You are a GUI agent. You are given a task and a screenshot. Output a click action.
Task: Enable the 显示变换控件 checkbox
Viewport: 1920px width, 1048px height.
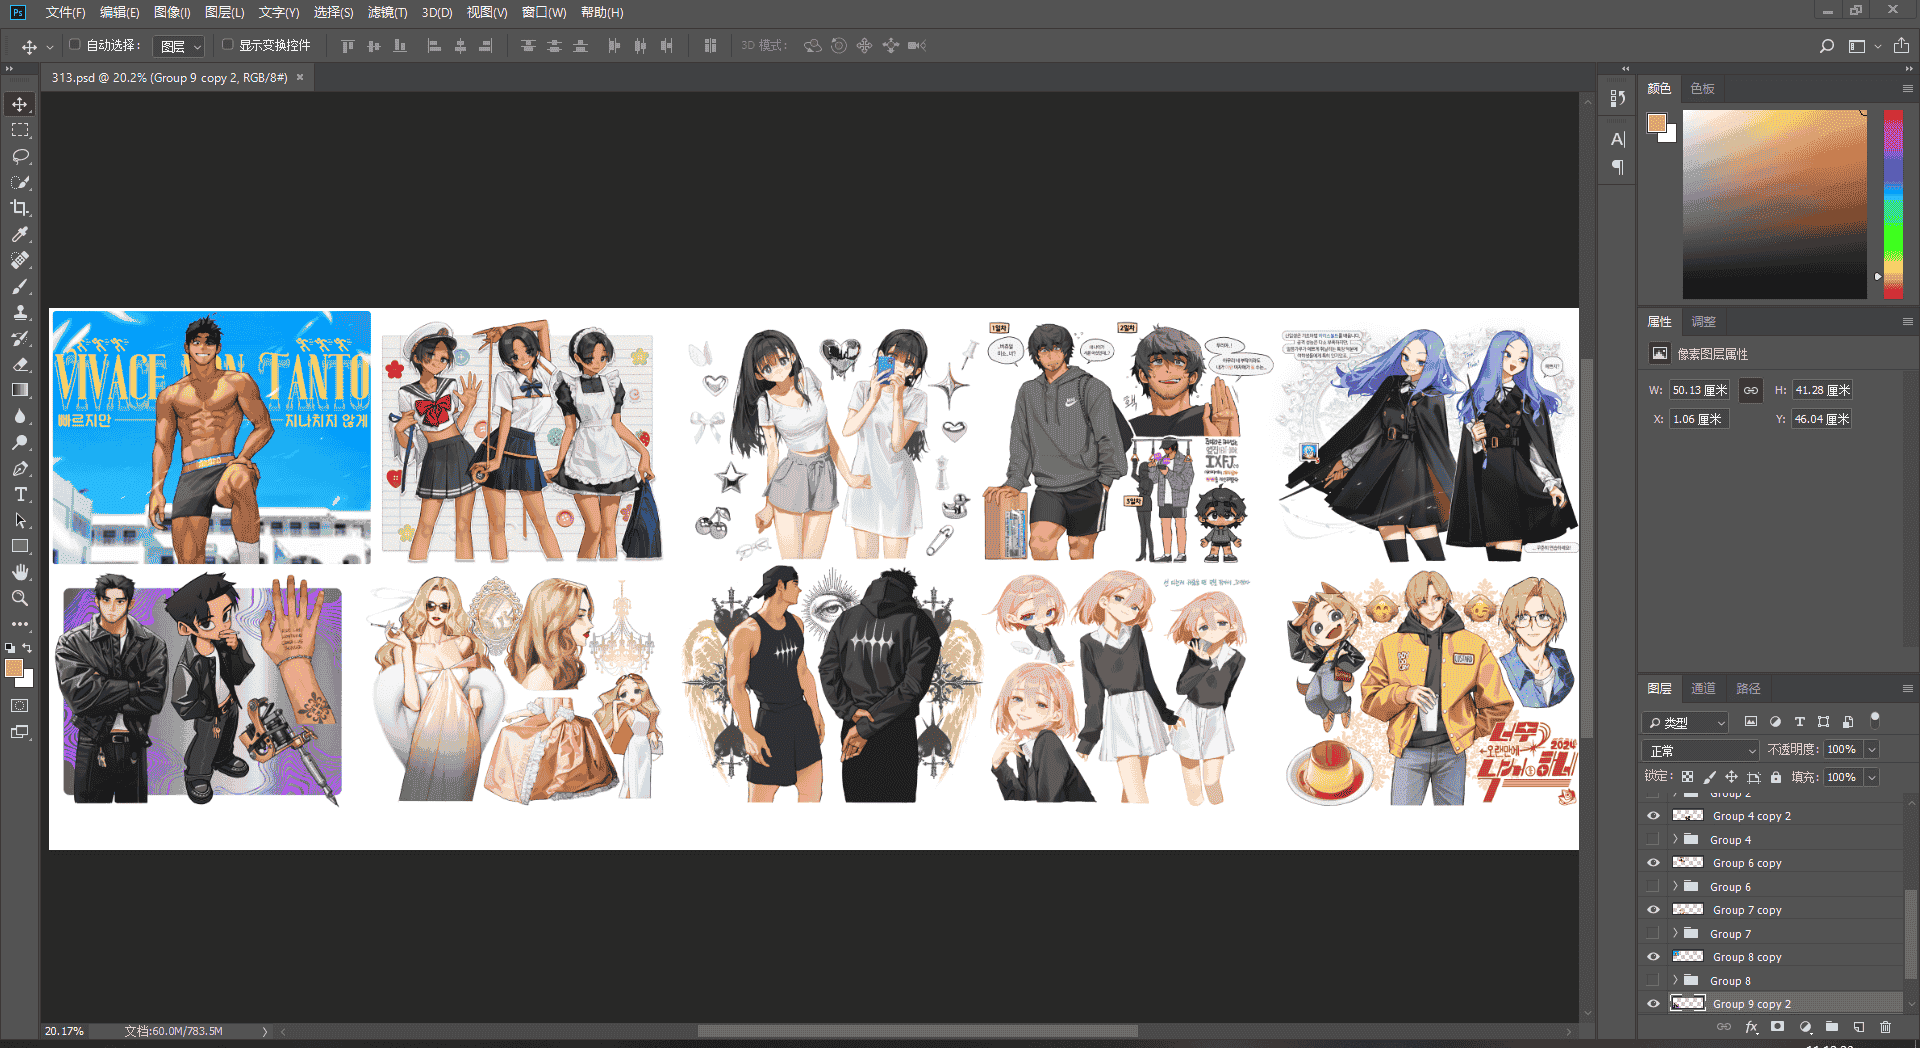point(227,45)
